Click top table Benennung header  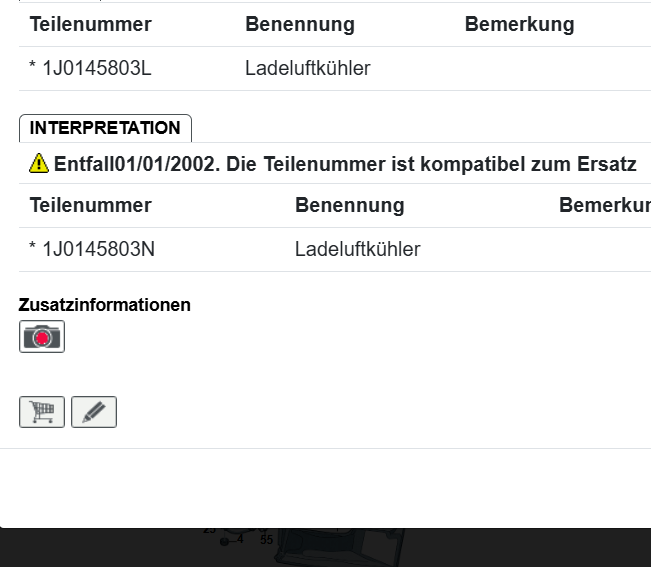[300, 24]
